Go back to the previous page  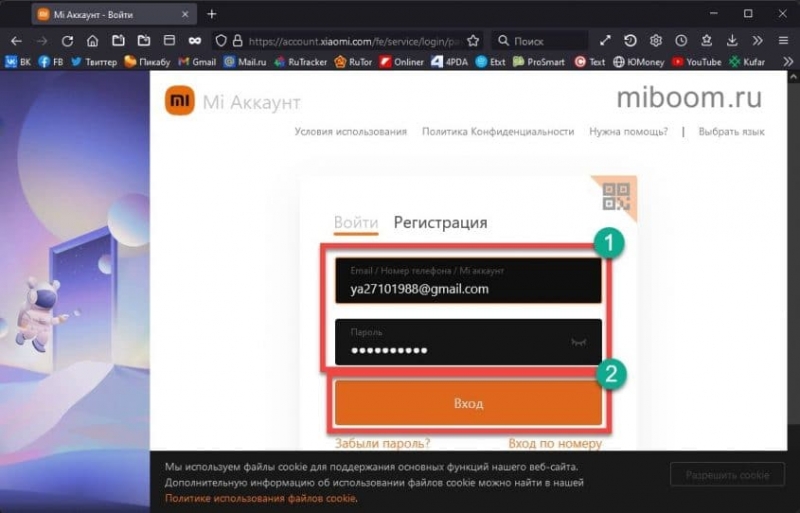(16, 41)
